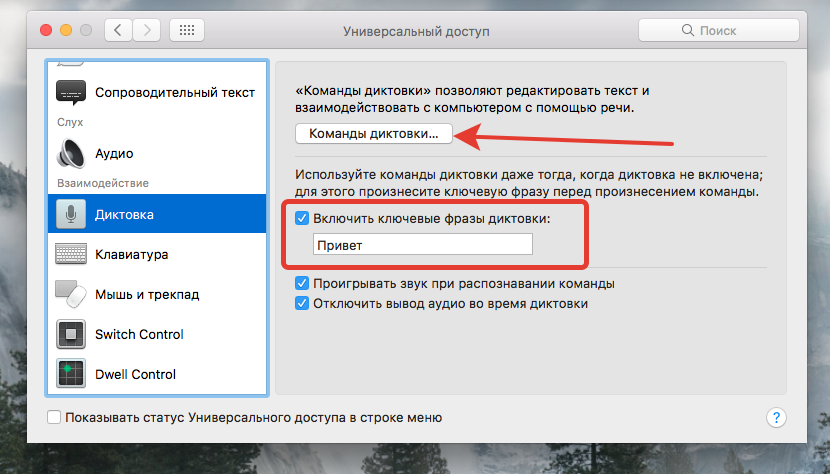Show all preferences grid button

187,30
